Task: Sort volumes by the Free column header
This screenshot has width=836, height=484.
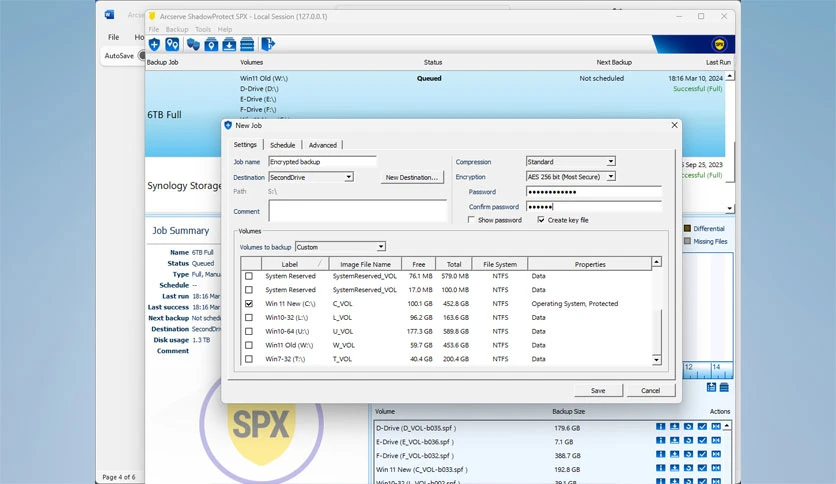Action: (419, 264)
